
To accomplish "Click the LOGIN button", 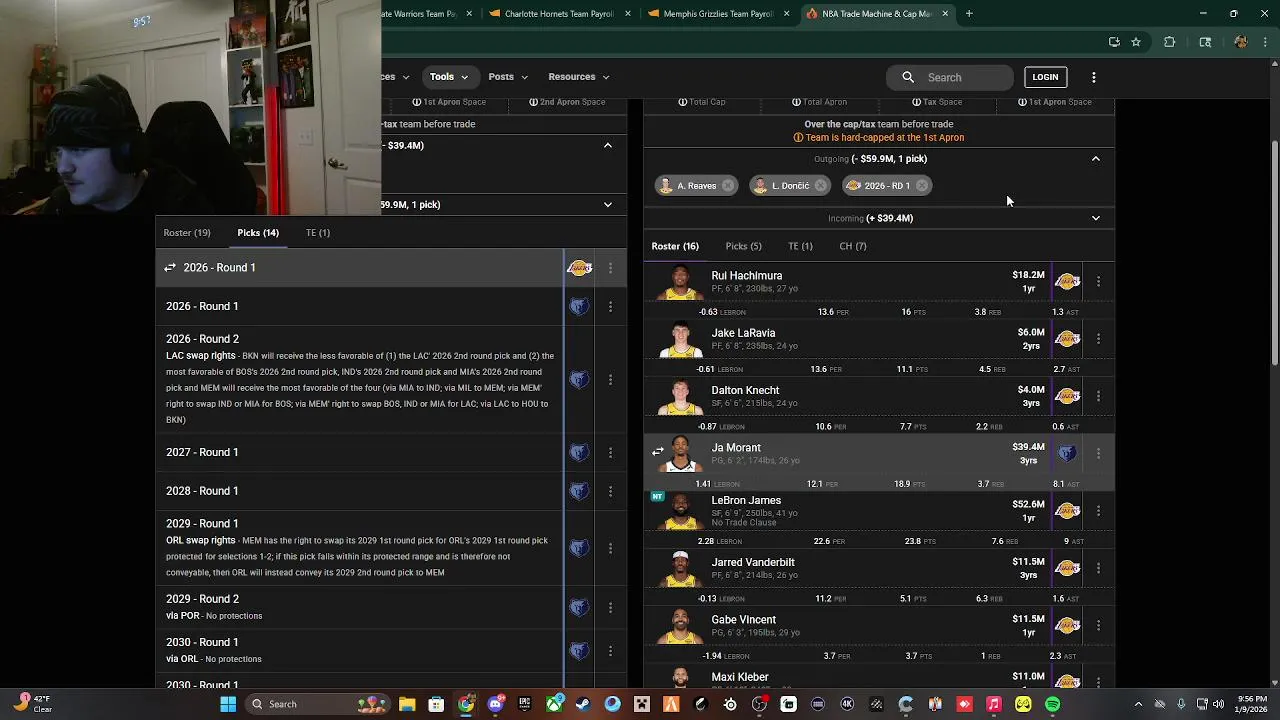I will [x=1045, y=77].
